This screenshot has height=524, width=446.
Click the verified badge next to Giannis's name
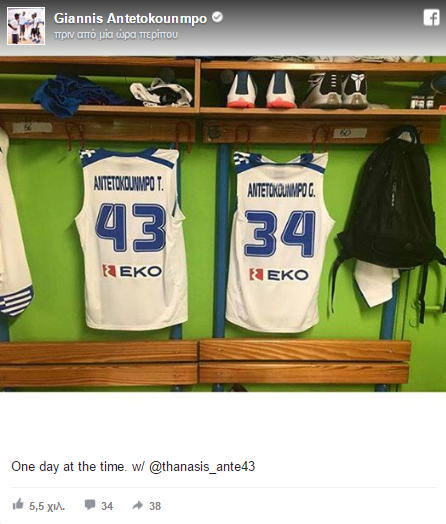pyautogui.click(x=217, y=17)
